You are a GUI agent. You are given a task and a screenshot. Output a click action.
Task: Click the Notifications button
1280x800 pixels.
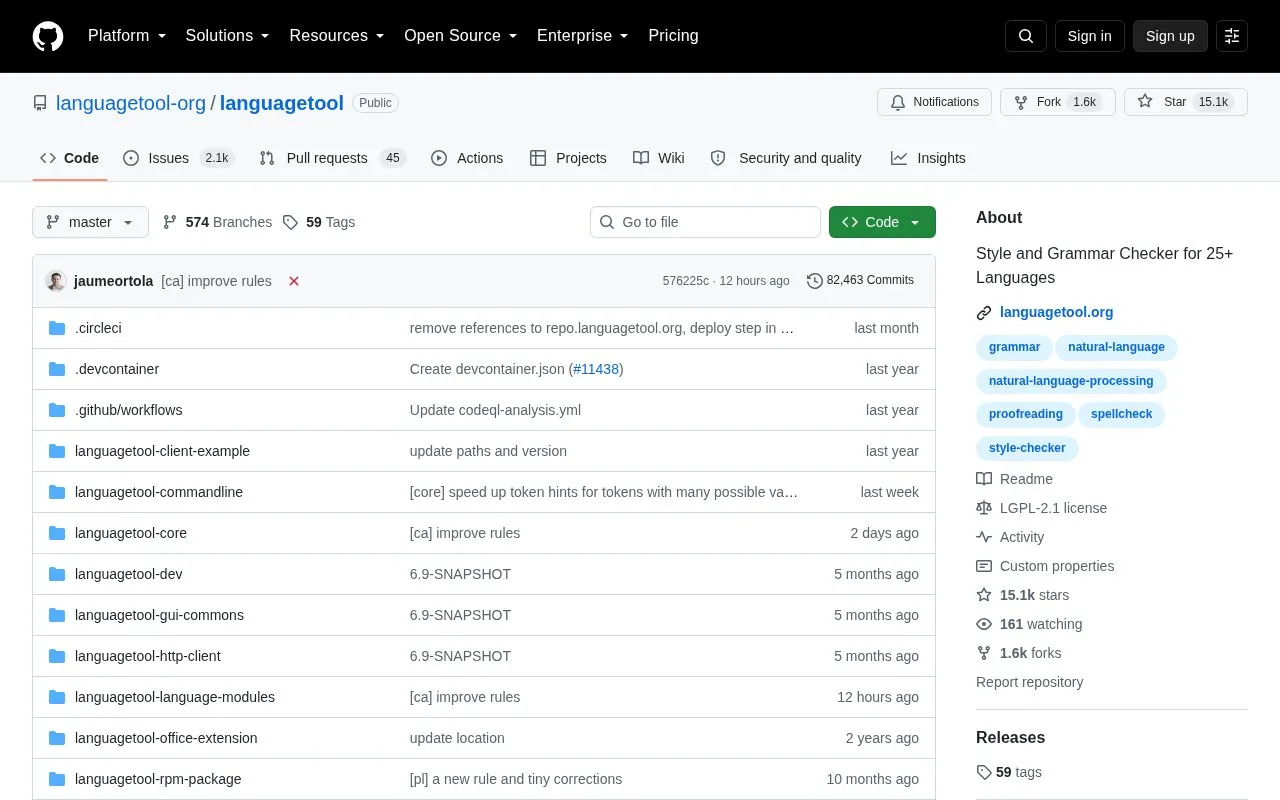point(934,102)
